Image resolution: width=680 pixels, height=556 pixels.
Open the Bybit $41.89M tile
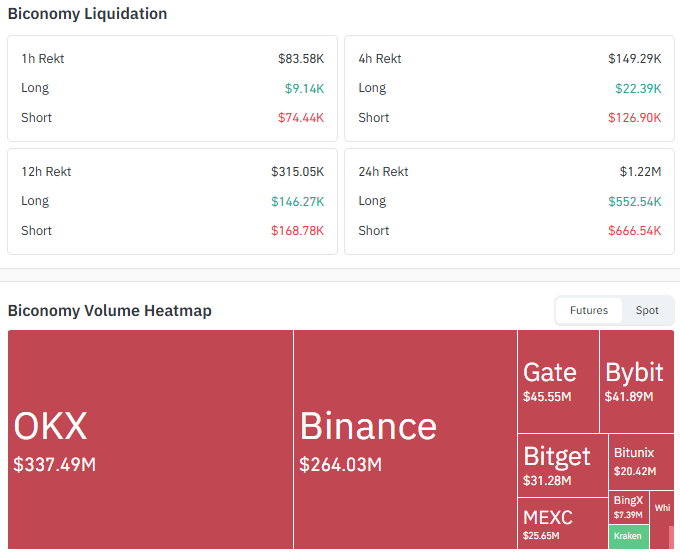pos(637,381)
